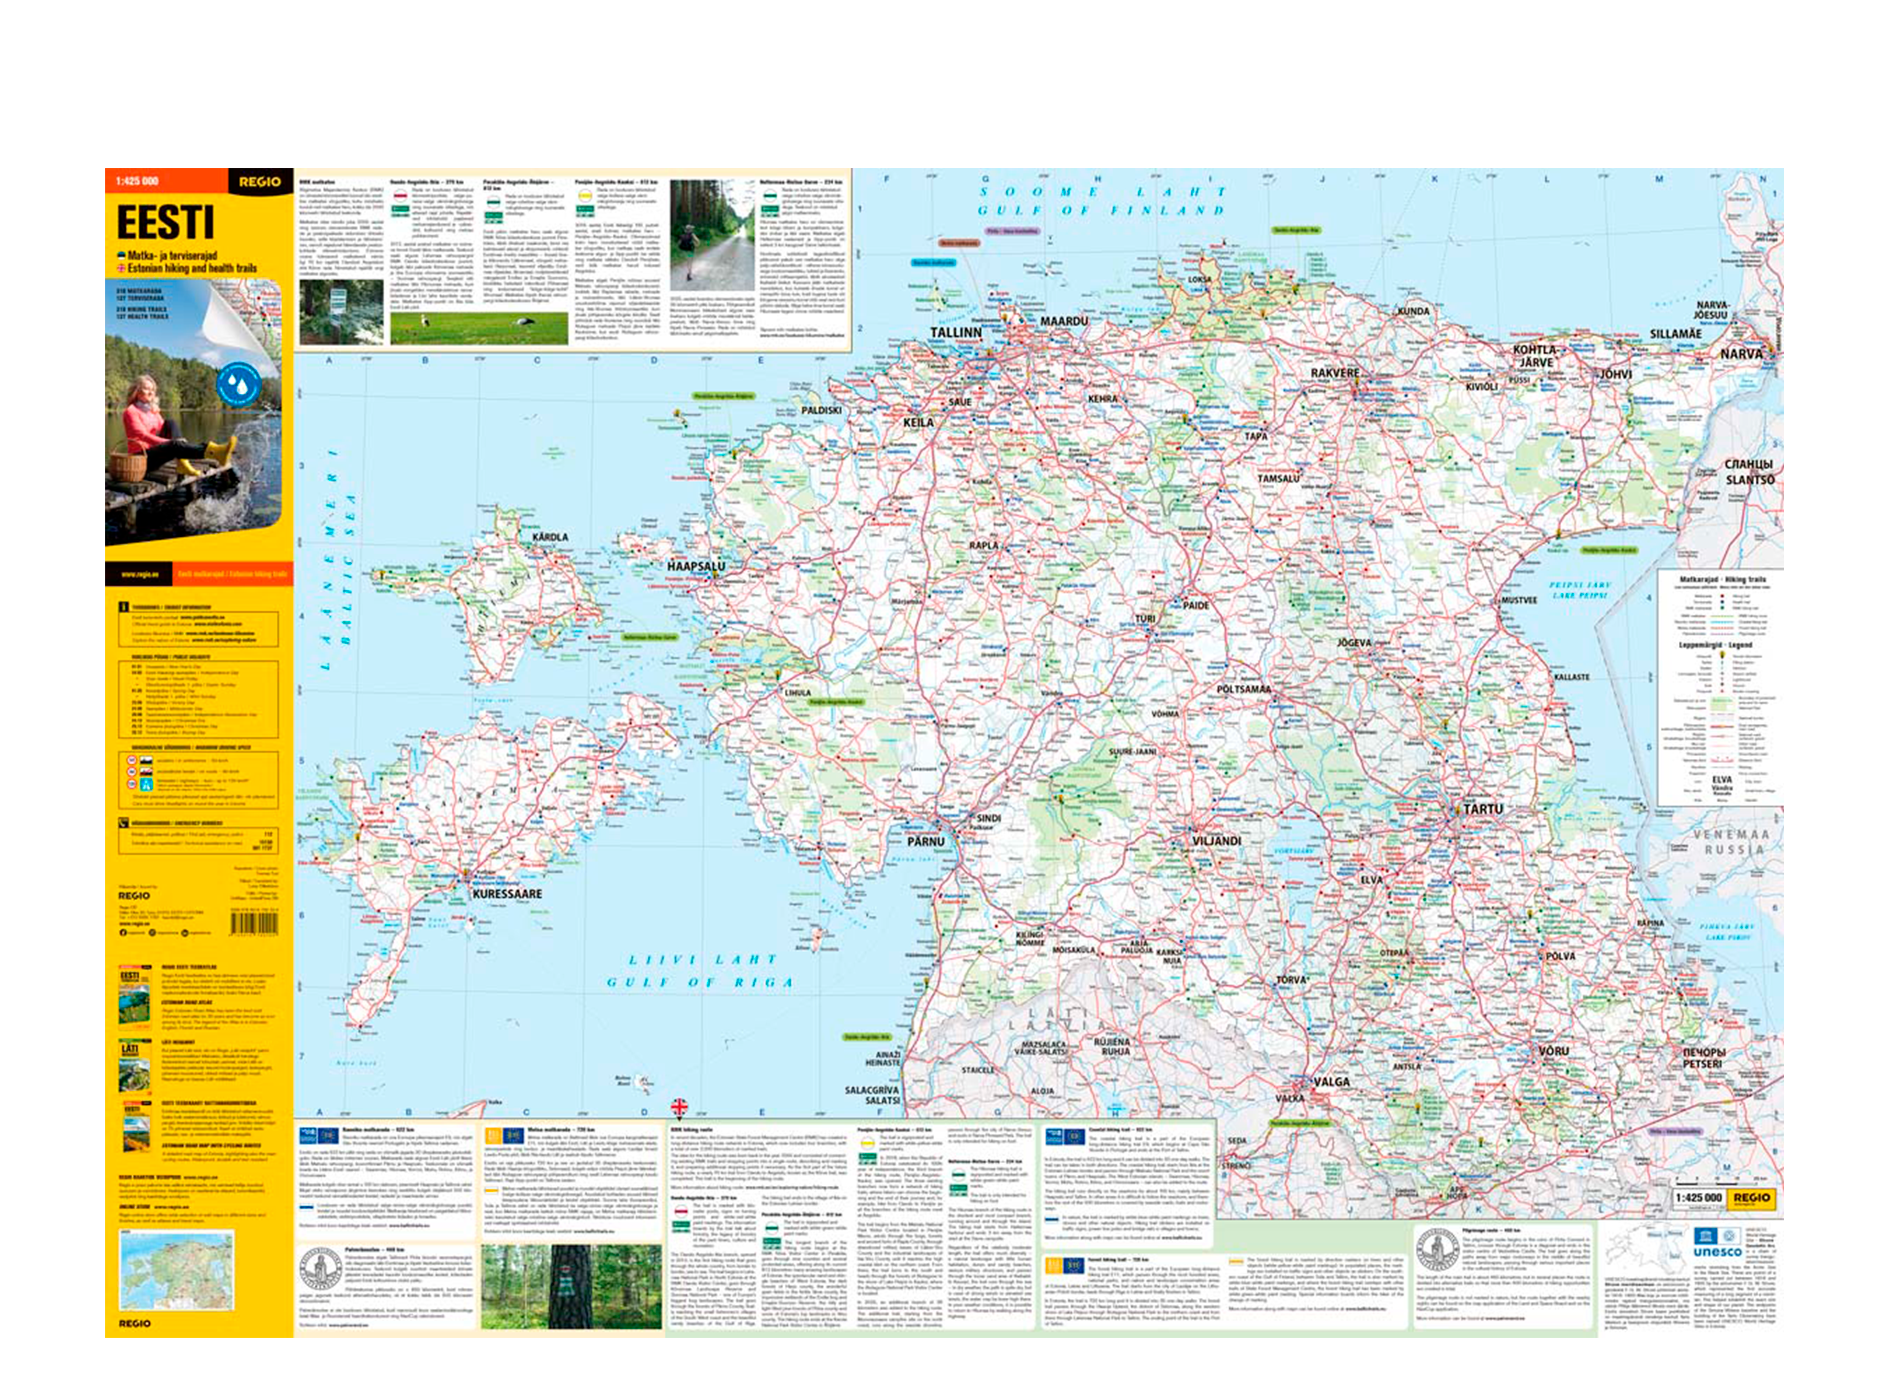Open the forest path hiker photo
The width and height of the screenshot is (1888, 1400).
click(712, 235)
